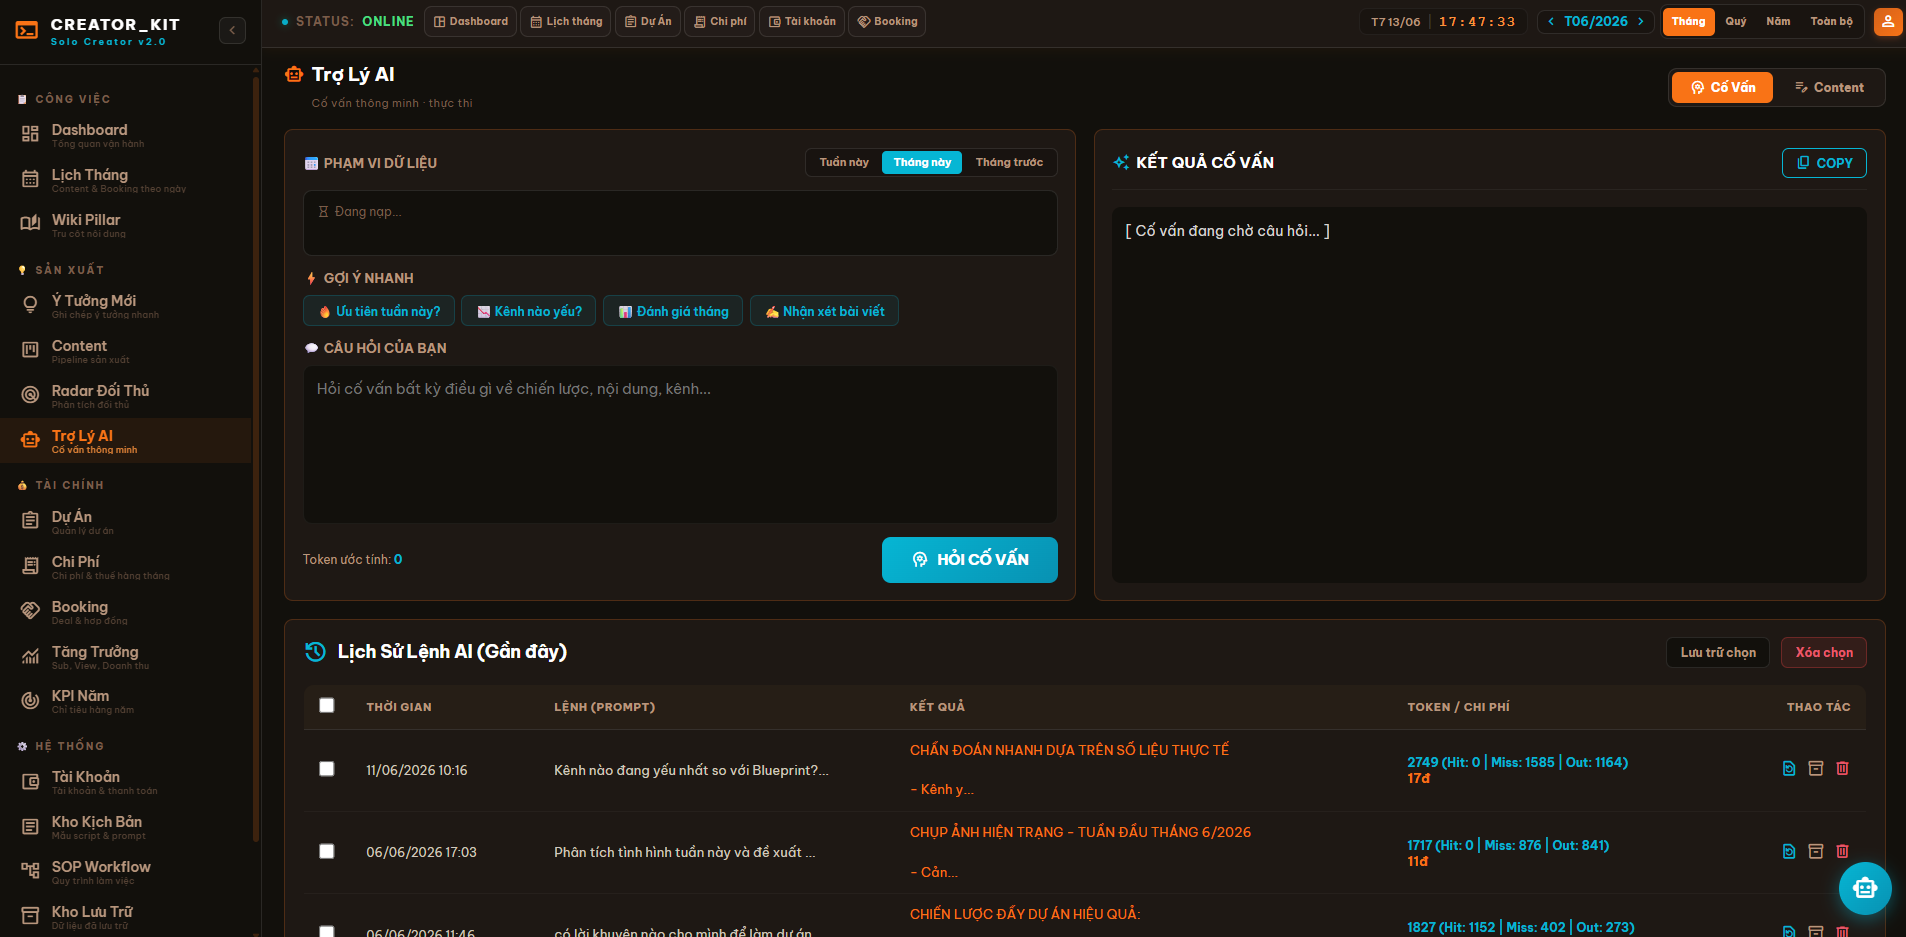Viewport: 1906px width, 937px height.
Task: Open Tăng Trưởng in the sidebar
Action: pyautogui.click(x=125, y=657)
